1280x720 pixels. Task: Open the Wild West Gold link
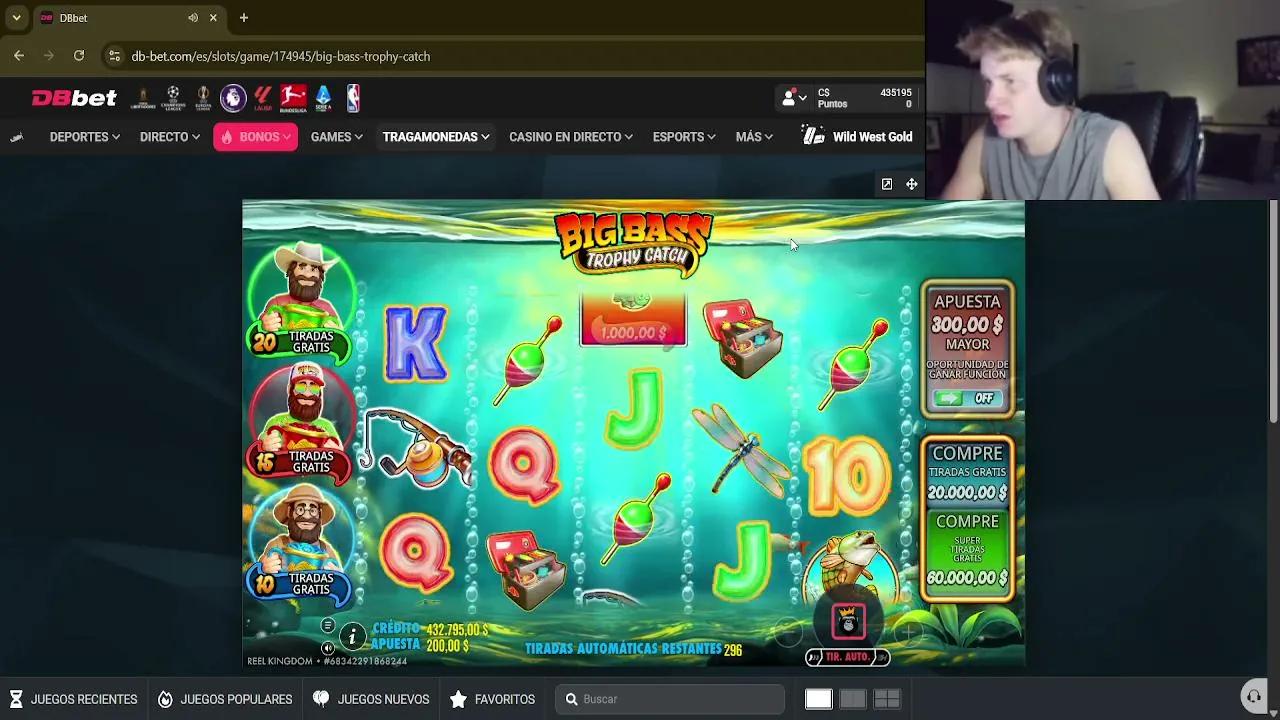tap(857, 137)
